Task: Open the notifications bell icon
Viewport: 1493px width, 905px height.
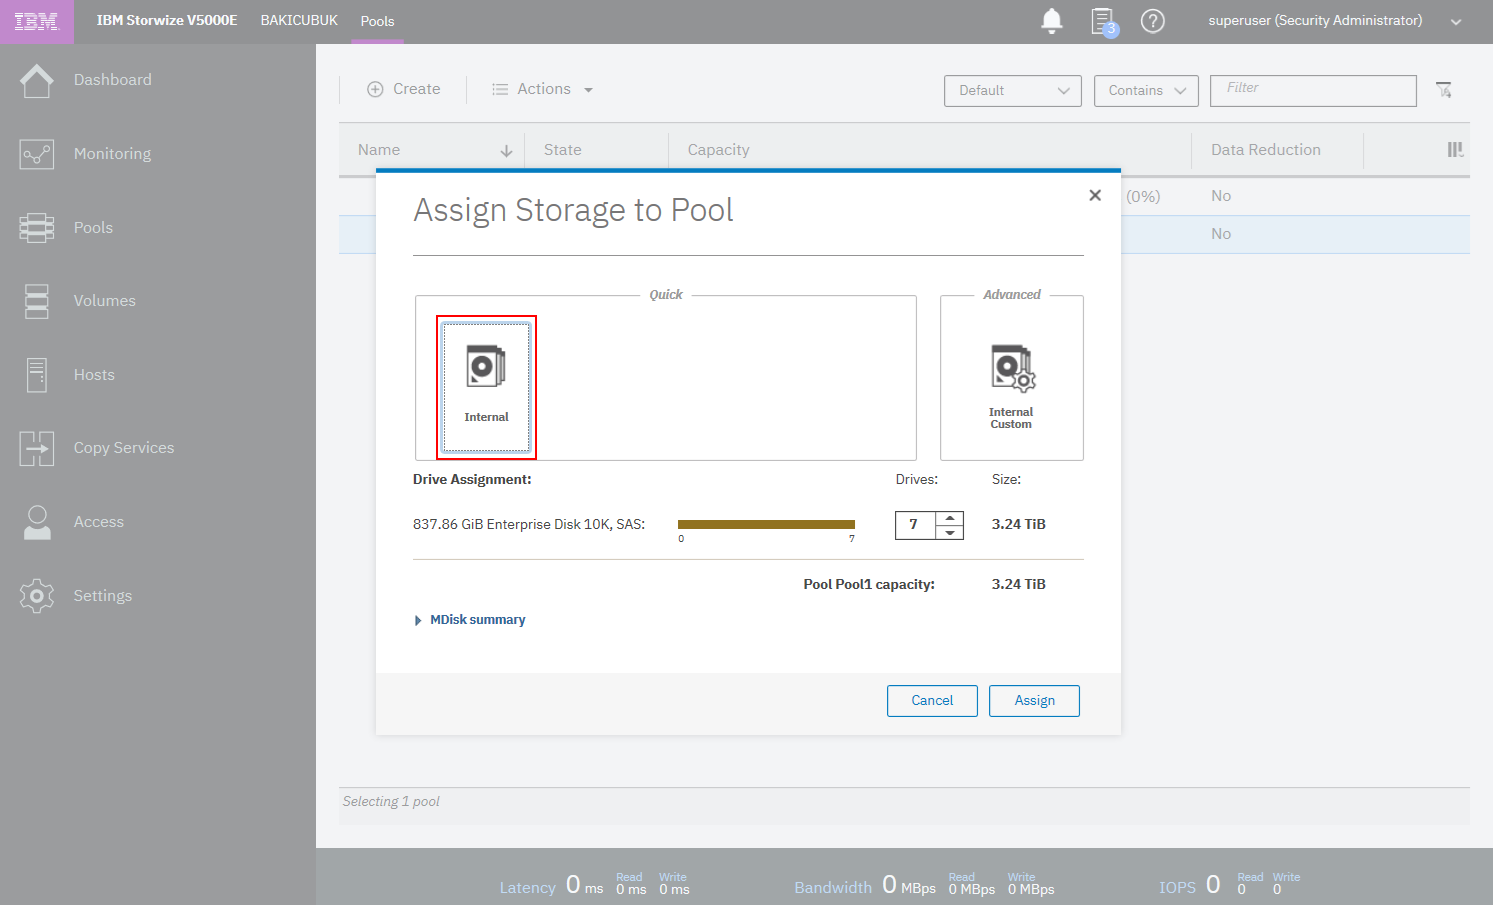Action: coord(1052,21)
